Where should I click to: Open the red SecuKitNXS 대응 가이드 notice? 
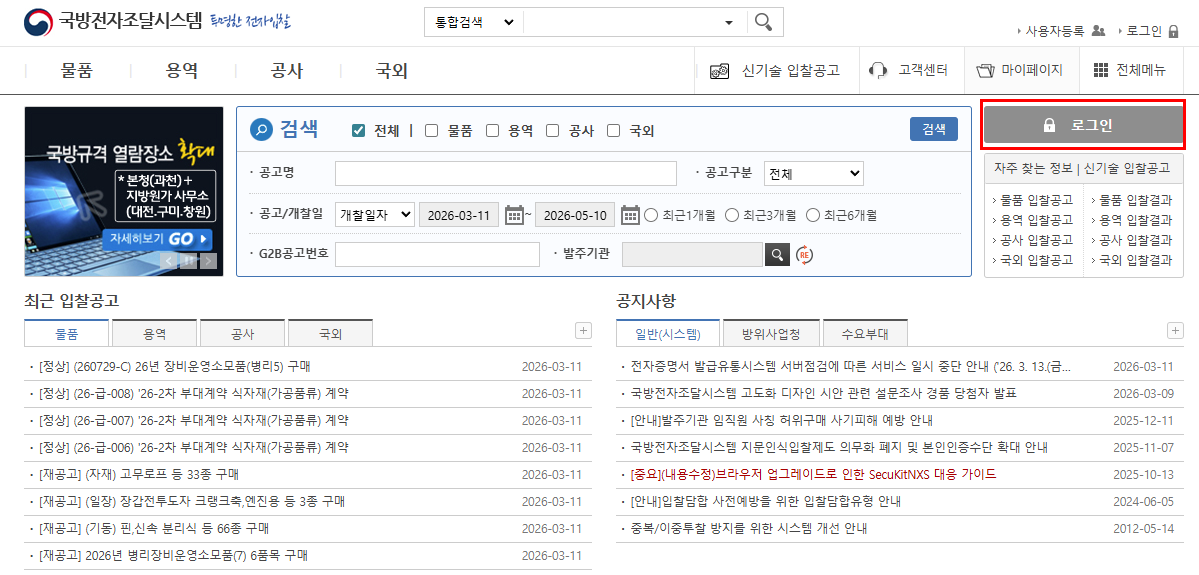tap(814, 475)
